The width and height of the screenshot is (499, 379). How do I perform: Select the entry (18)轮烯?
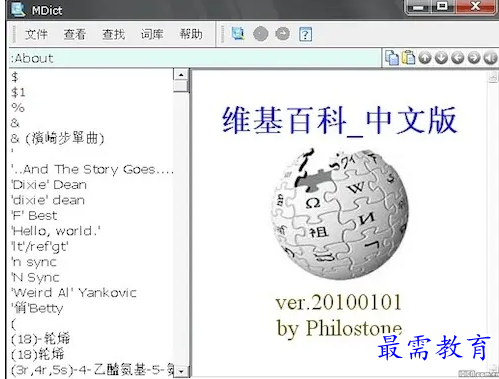(37, 354)
